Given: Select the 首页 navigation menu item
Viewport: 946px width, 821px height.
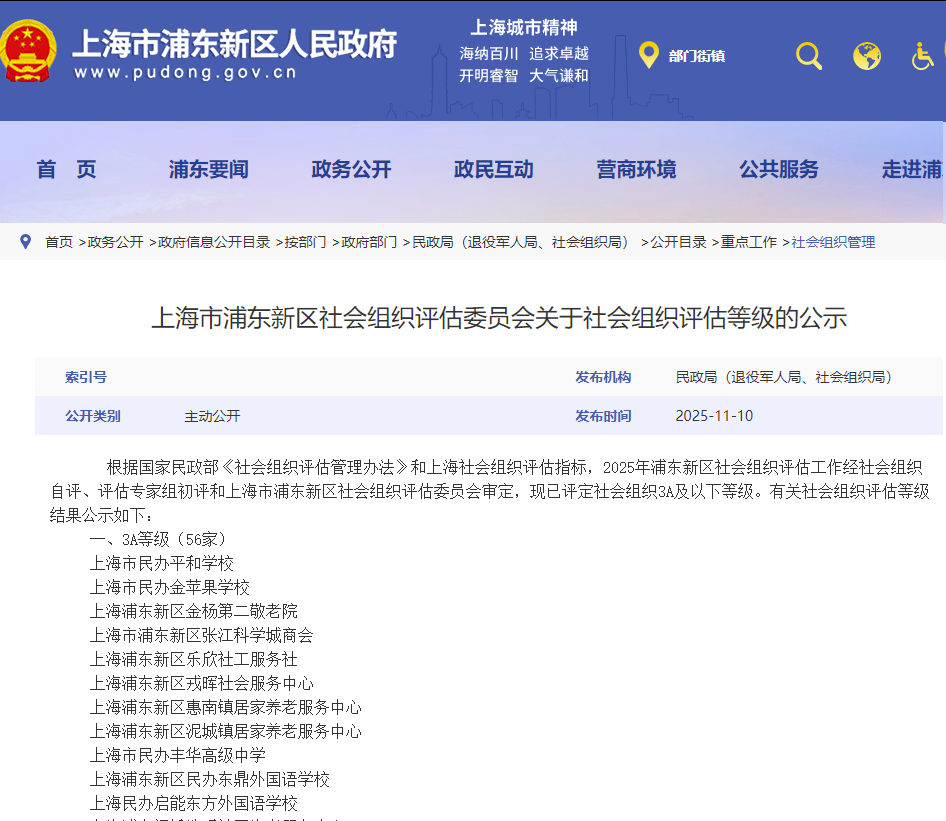Looking at the screenshot, I should [x=65, y=171].
